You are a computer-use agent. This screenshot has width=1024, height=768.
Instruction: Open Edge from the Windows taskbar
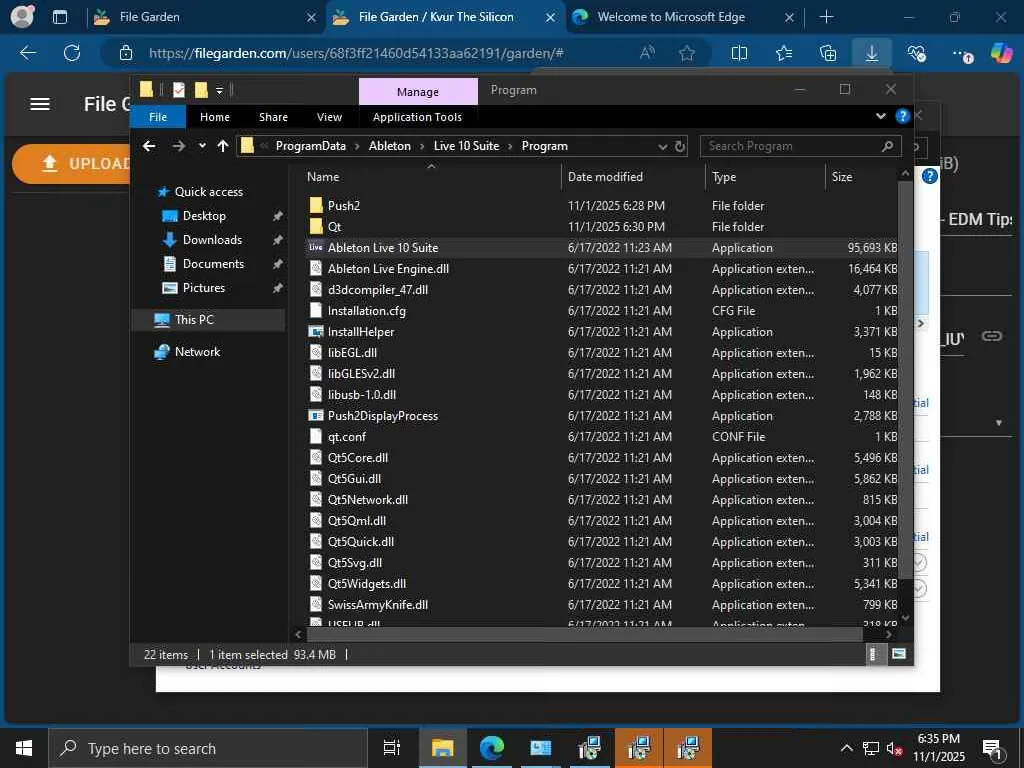pyautogui.click(x=491, y=748)
